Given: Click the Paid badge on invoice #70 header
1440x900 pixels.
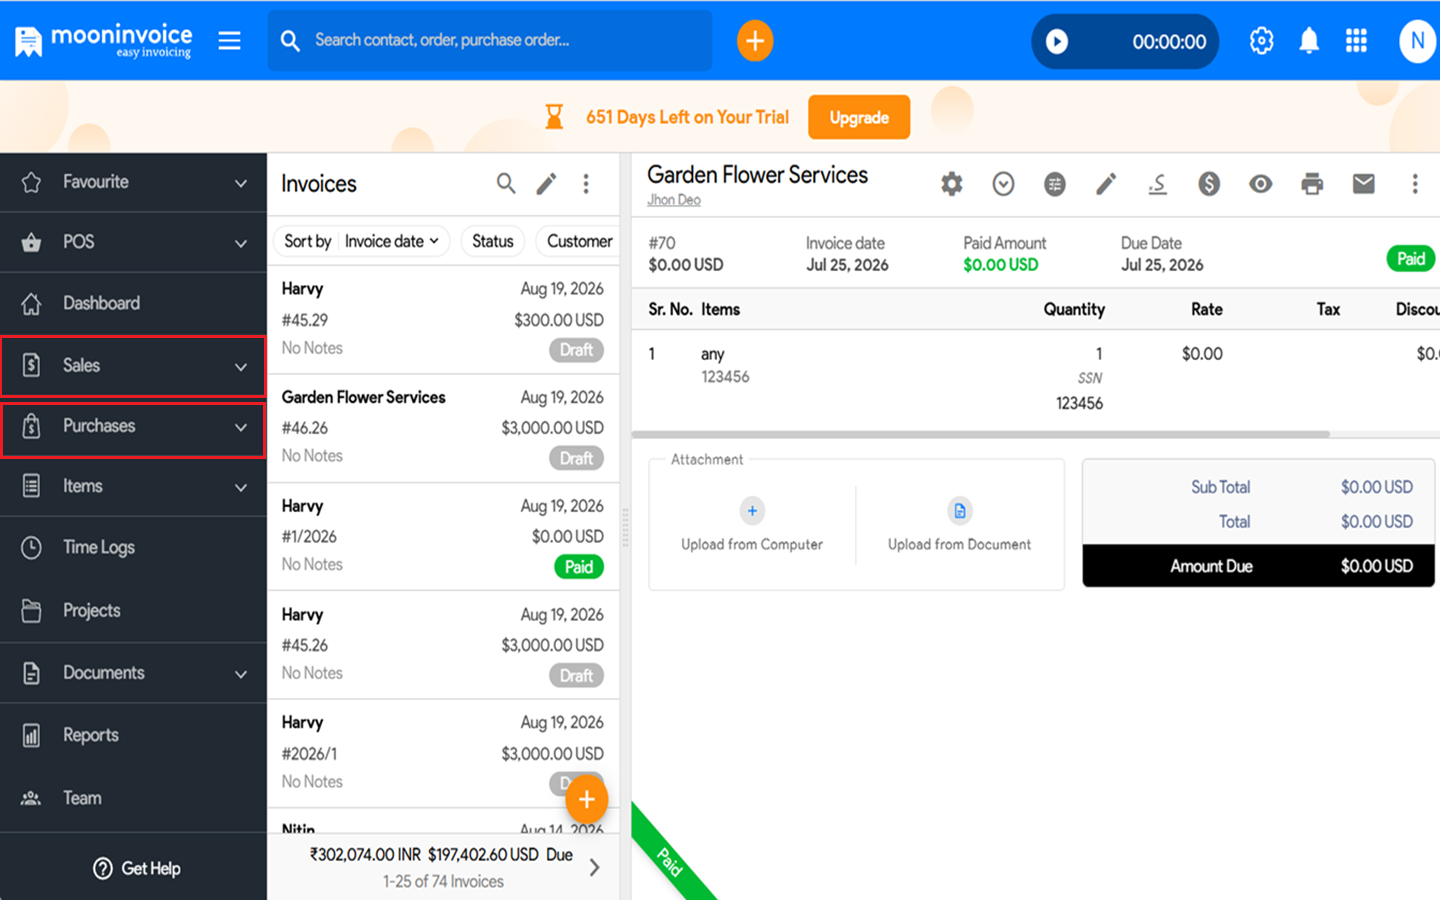Looking at the screenshot, I should [x=1410, y=259].
